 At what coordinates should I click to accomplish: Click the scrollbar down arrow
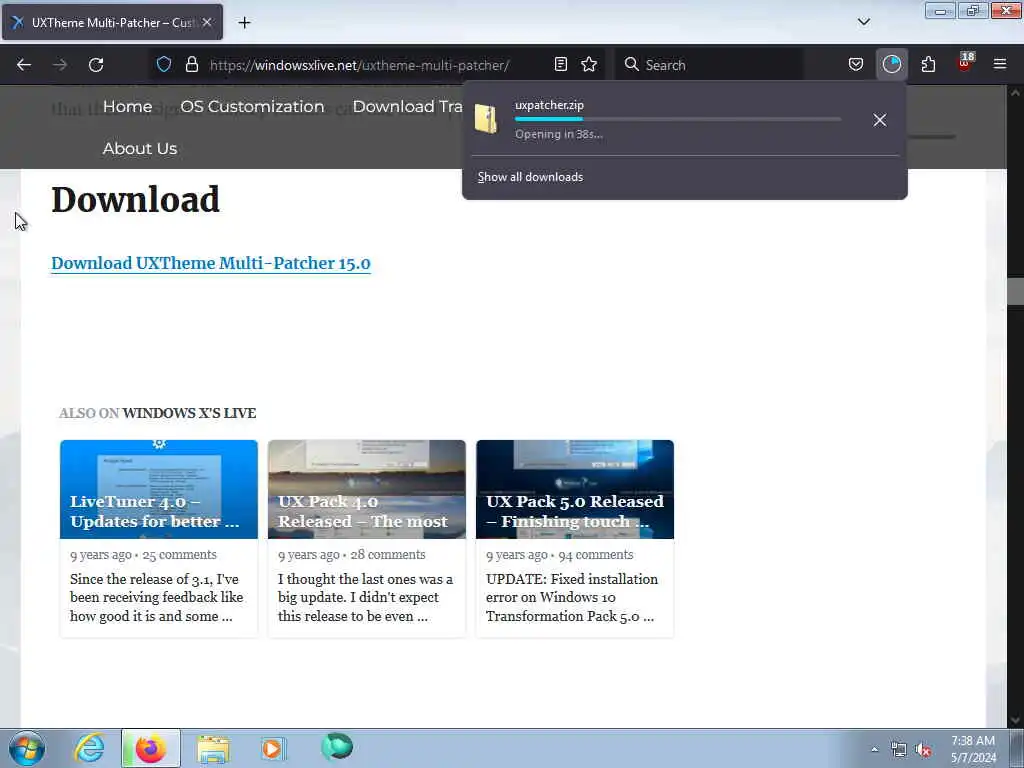(1015, 720)
